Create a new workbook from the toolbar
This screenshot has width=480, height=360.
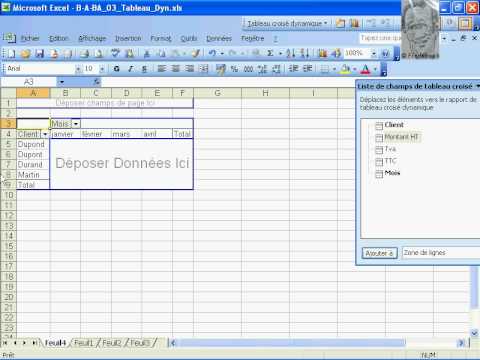[11, 53]
